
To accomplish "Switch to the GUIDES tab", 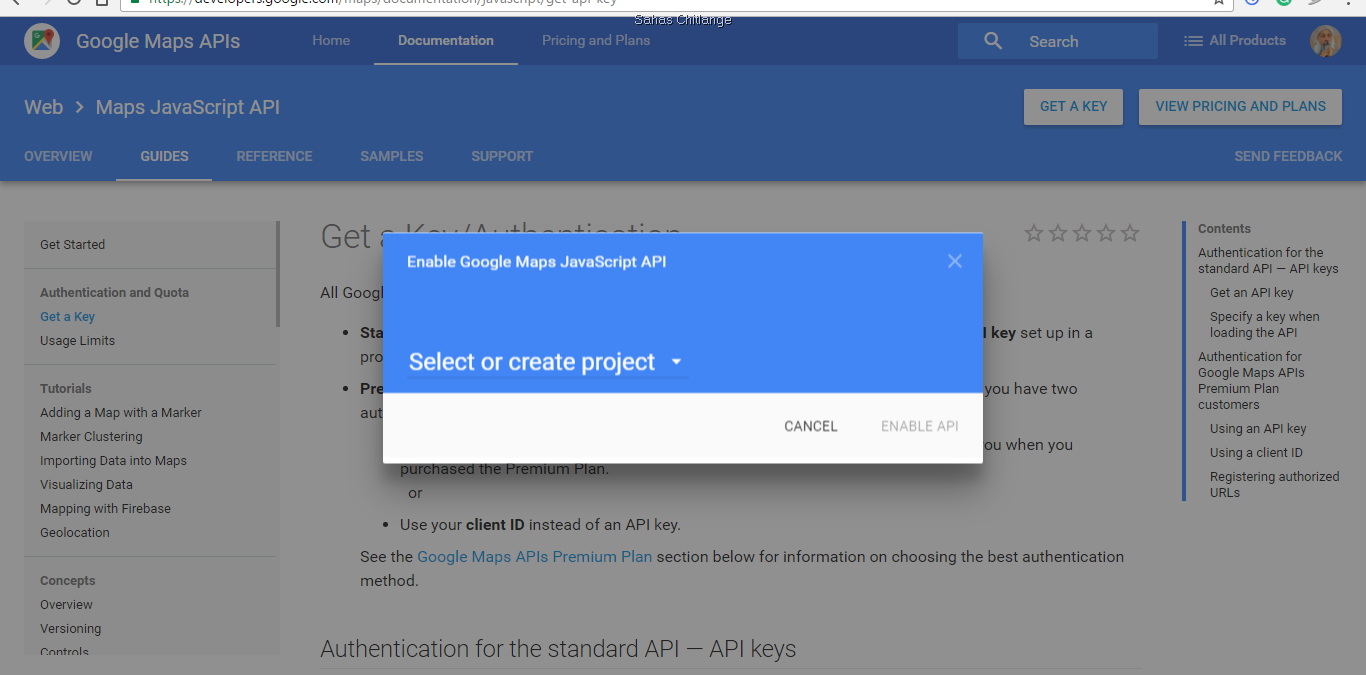I will click(x=164, y=157).
